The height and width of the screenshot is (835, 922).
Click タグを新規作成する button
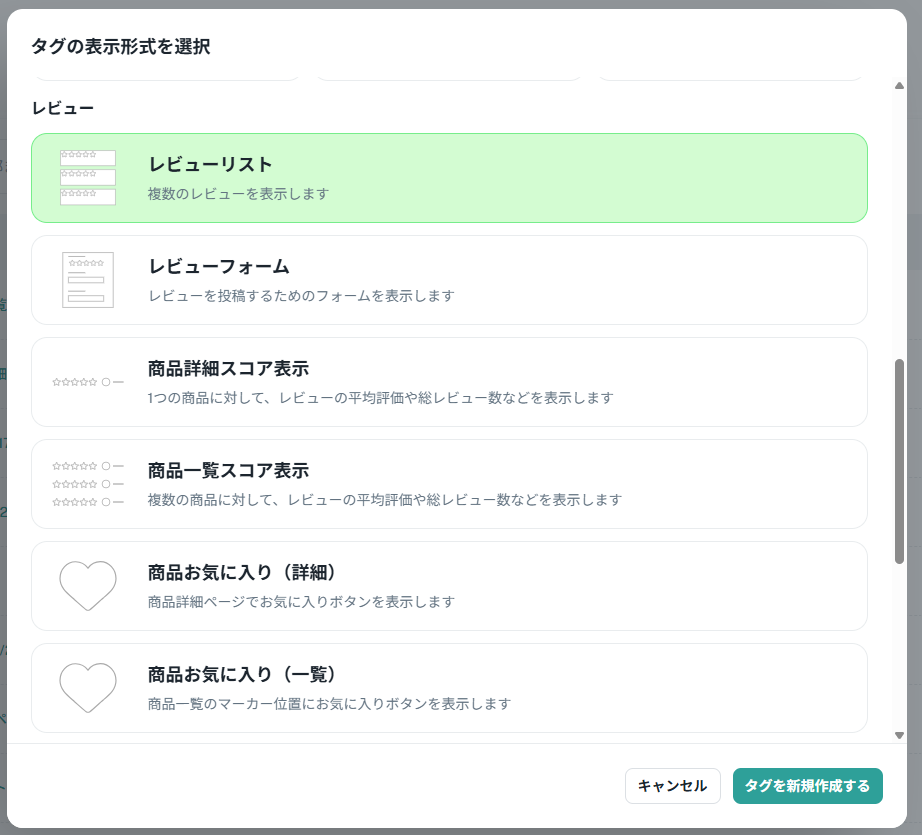pyautogui.click(x=807, y=786)
